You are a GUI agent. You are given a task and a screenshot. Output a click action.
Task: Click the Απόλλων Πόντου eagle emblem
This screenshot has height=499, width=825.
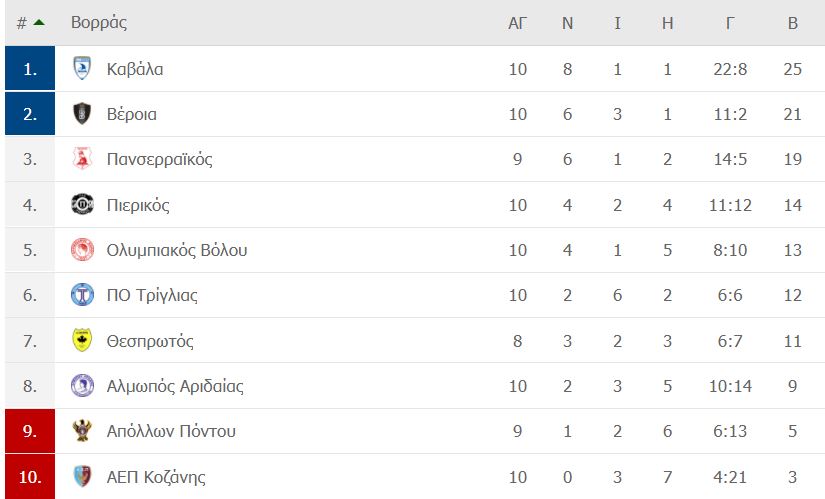click(x=82, y=431)
